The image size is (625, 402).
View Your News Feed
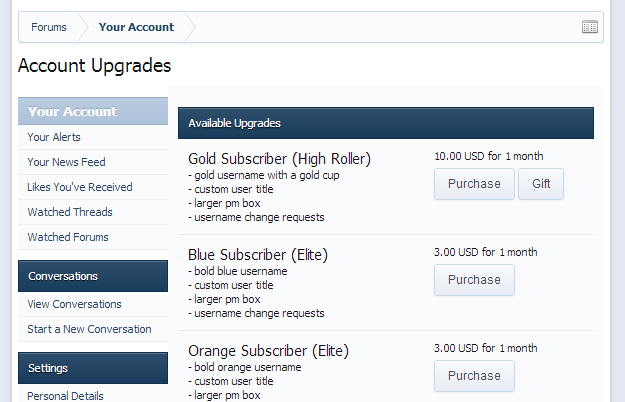[x=66, y=162]
